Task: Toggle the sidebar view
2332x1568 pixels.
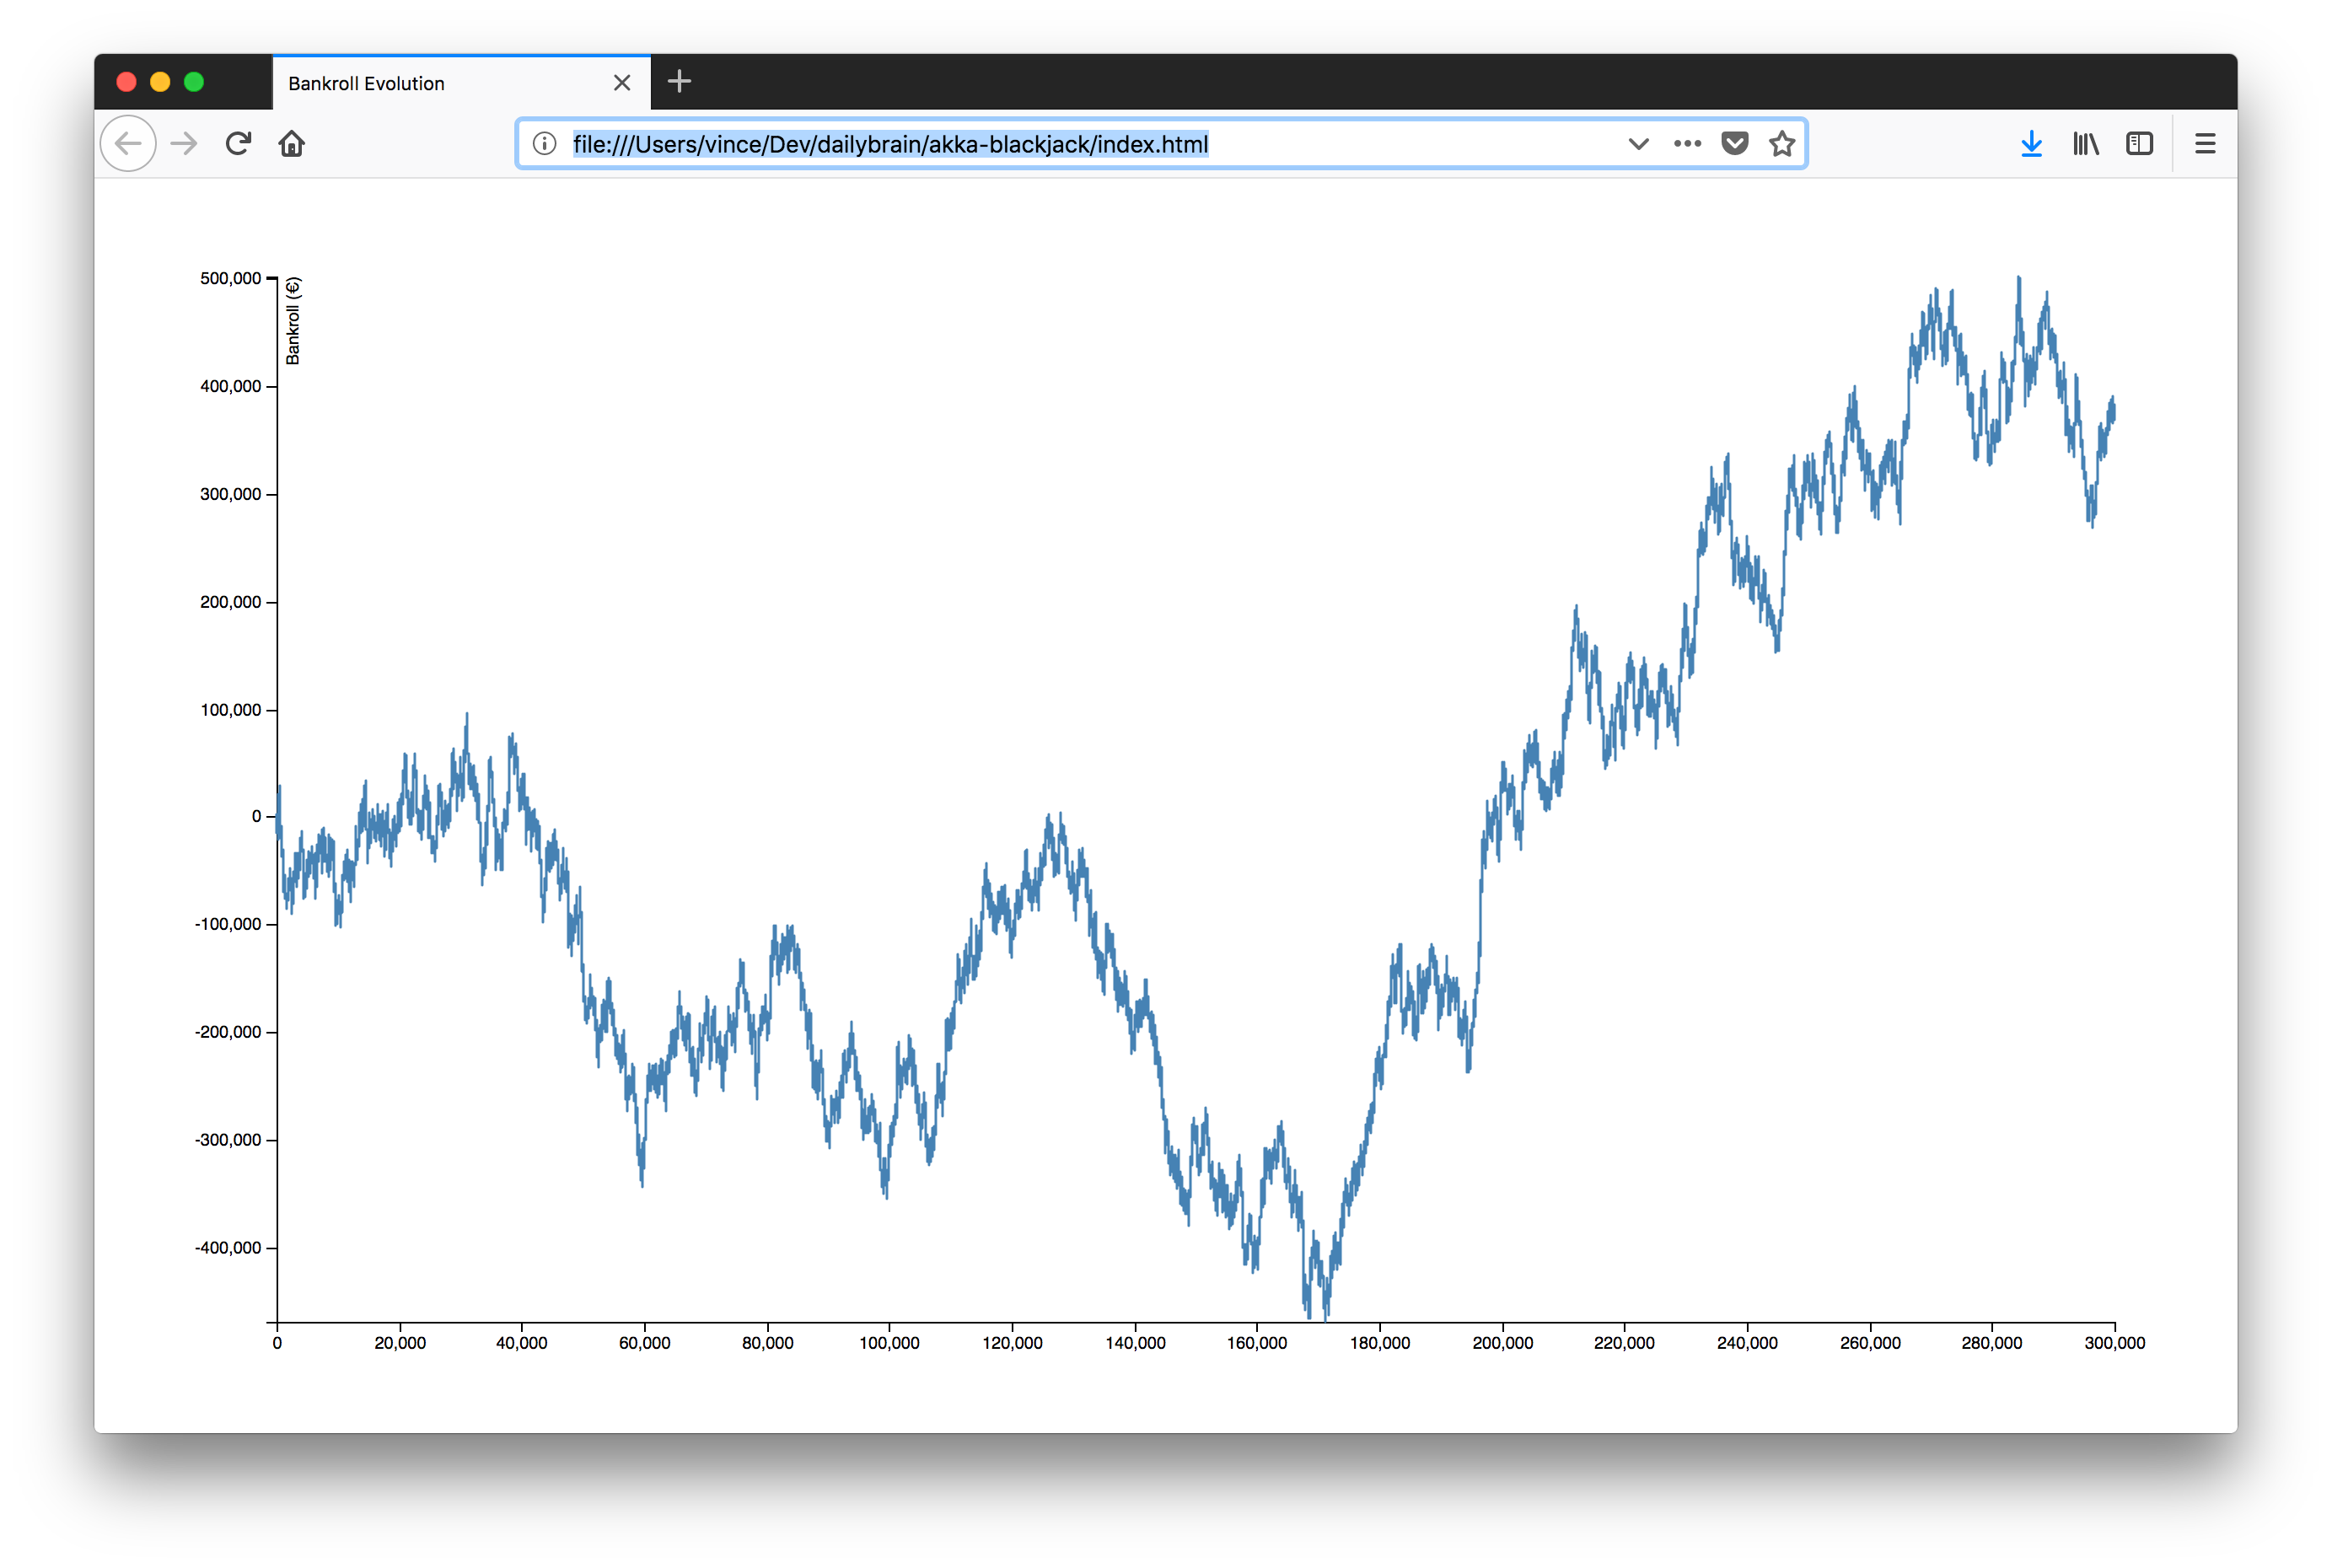Action: coord(2139,144)
